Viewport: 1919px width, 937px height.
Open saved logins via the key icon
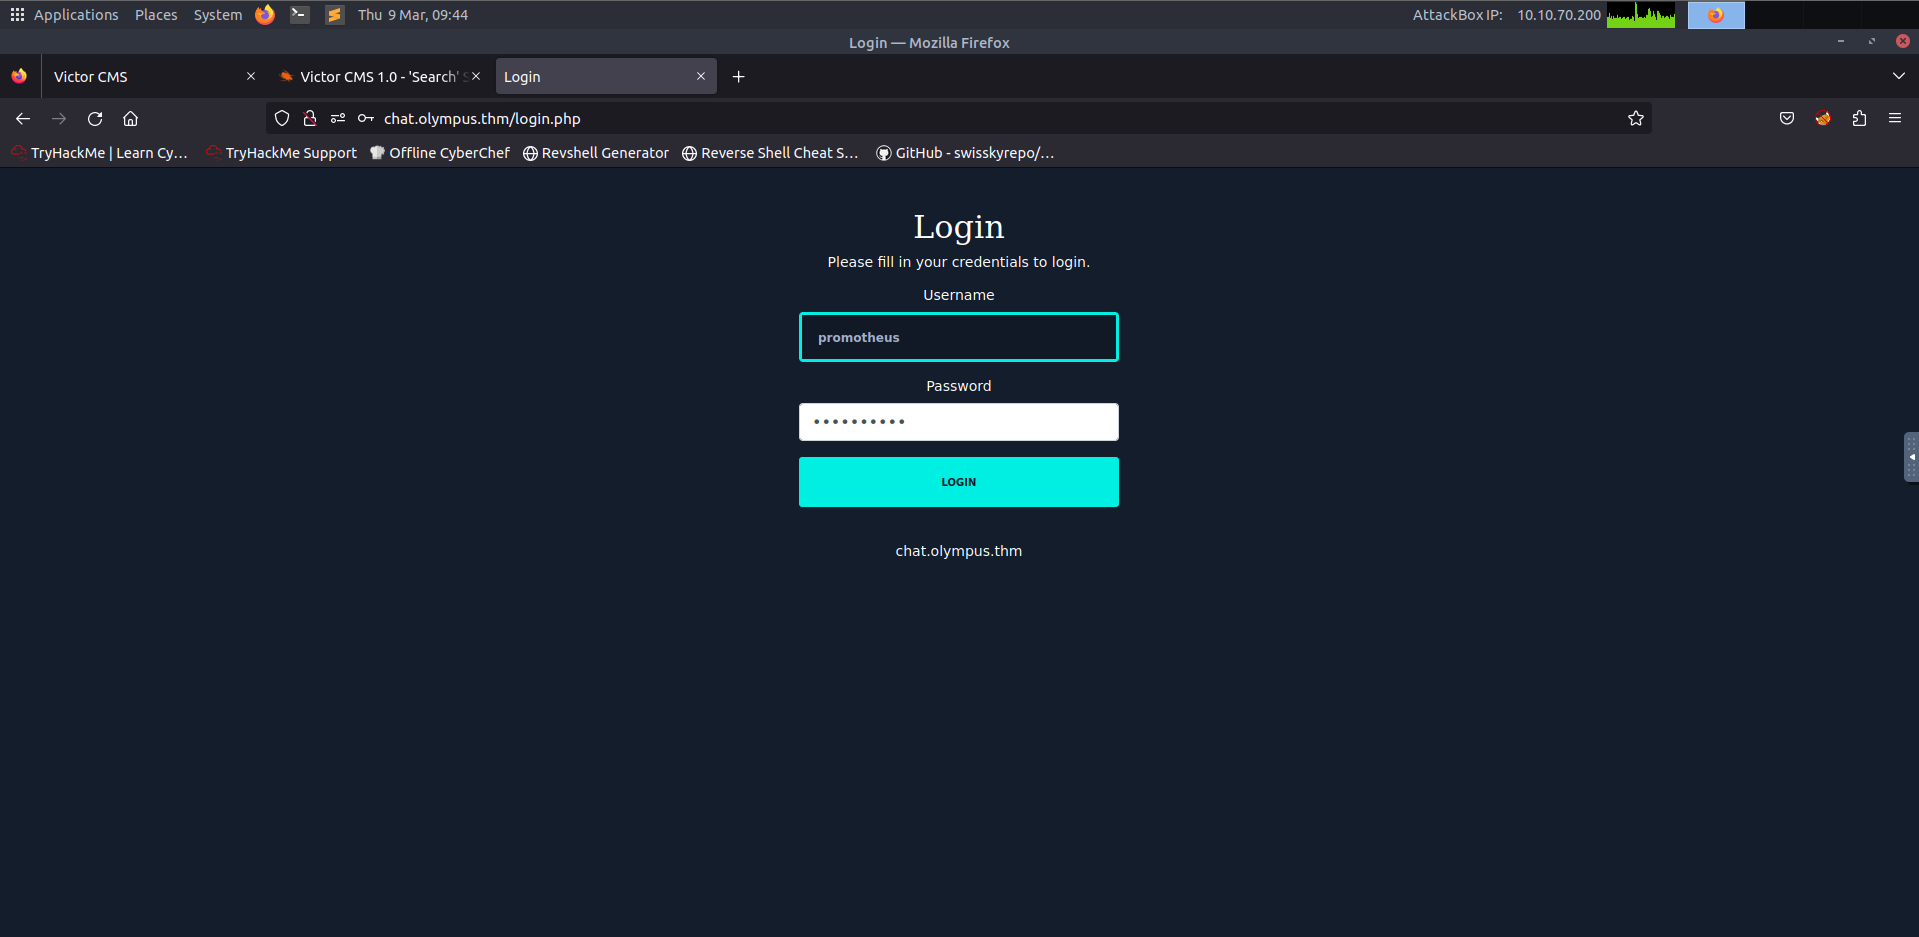pos(365,118)
